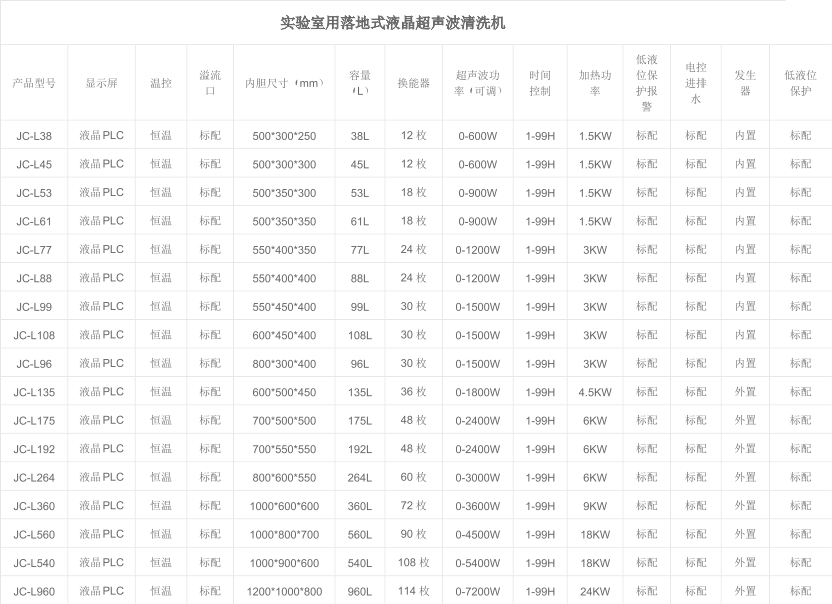Select model cell JC-L77

click(34, 250)
